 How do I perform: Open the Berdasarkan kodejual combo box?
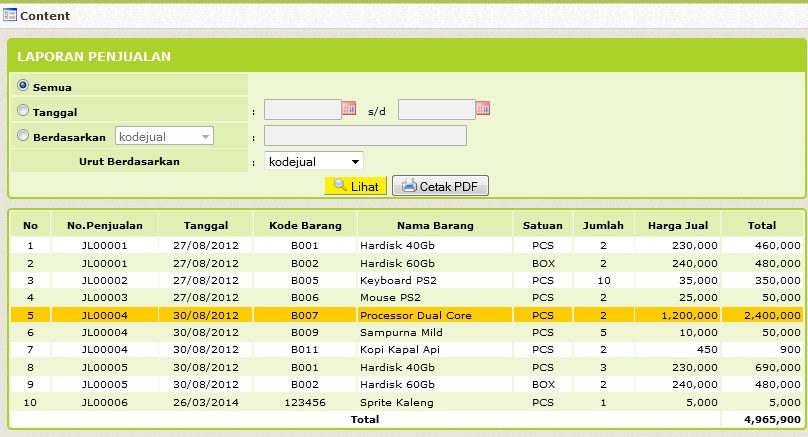click(164, 136)
